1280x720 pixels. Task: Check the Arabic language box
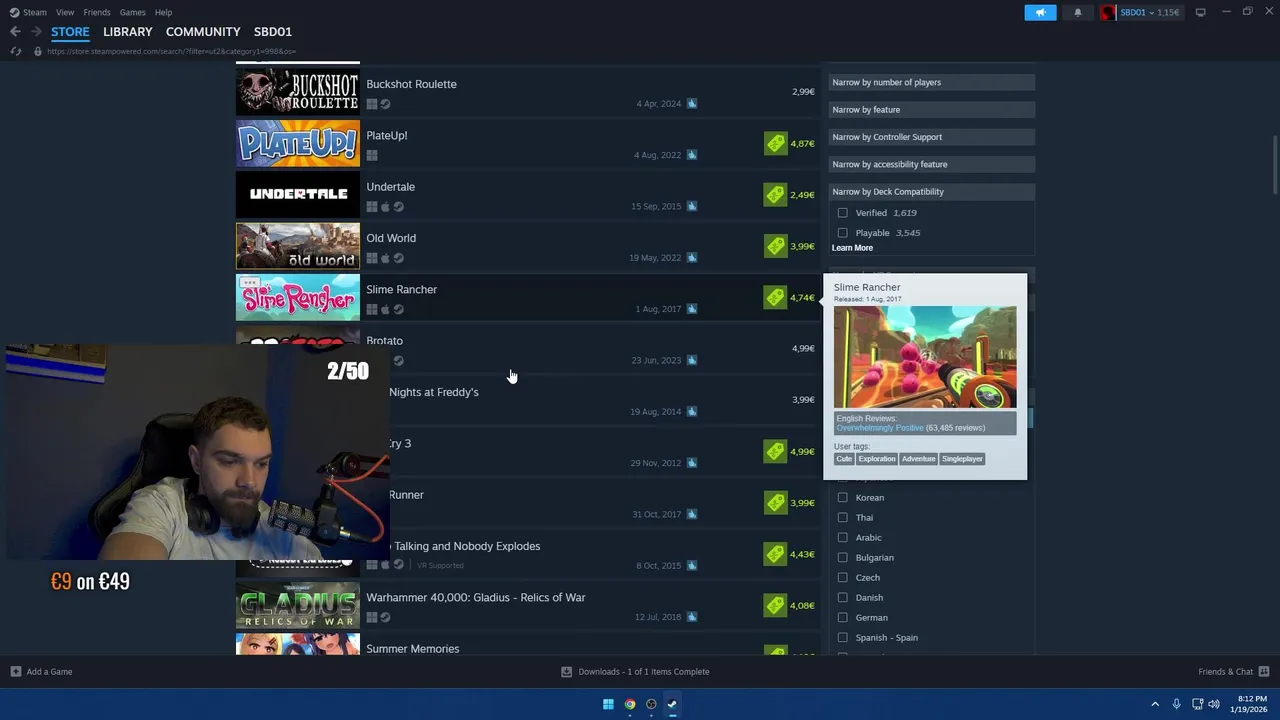tap(842, 537)
